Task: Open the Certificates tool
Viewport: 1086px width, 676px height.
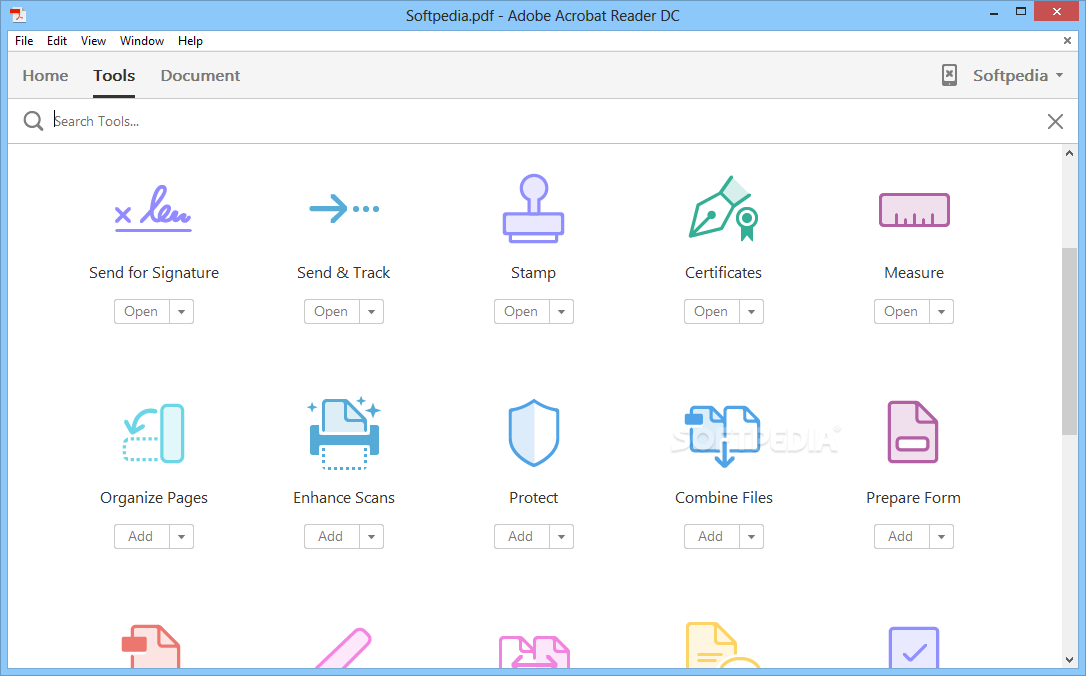Action: coord(711,312)
